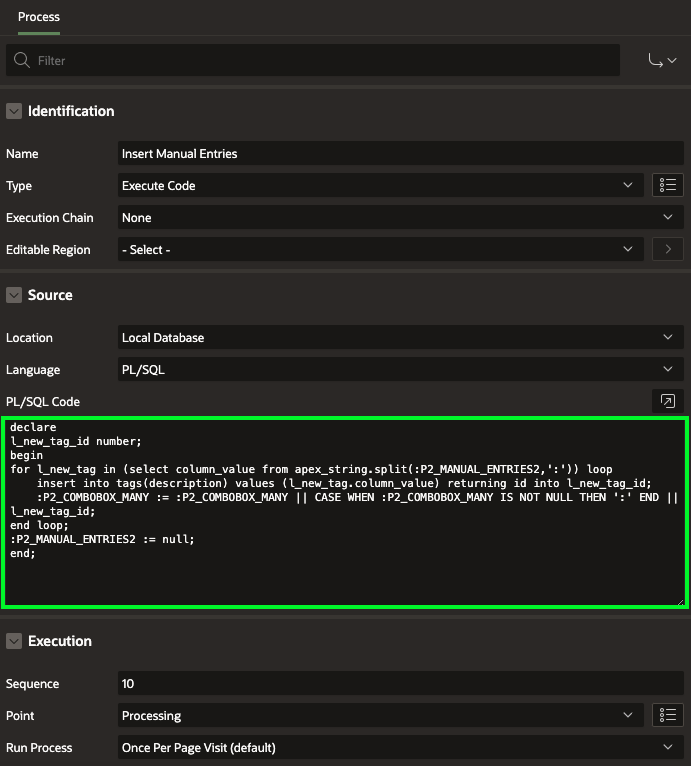Collapse the Identification section
This screenshot has width=691, height=766.
pyautogui.click(x=14, y=111)
